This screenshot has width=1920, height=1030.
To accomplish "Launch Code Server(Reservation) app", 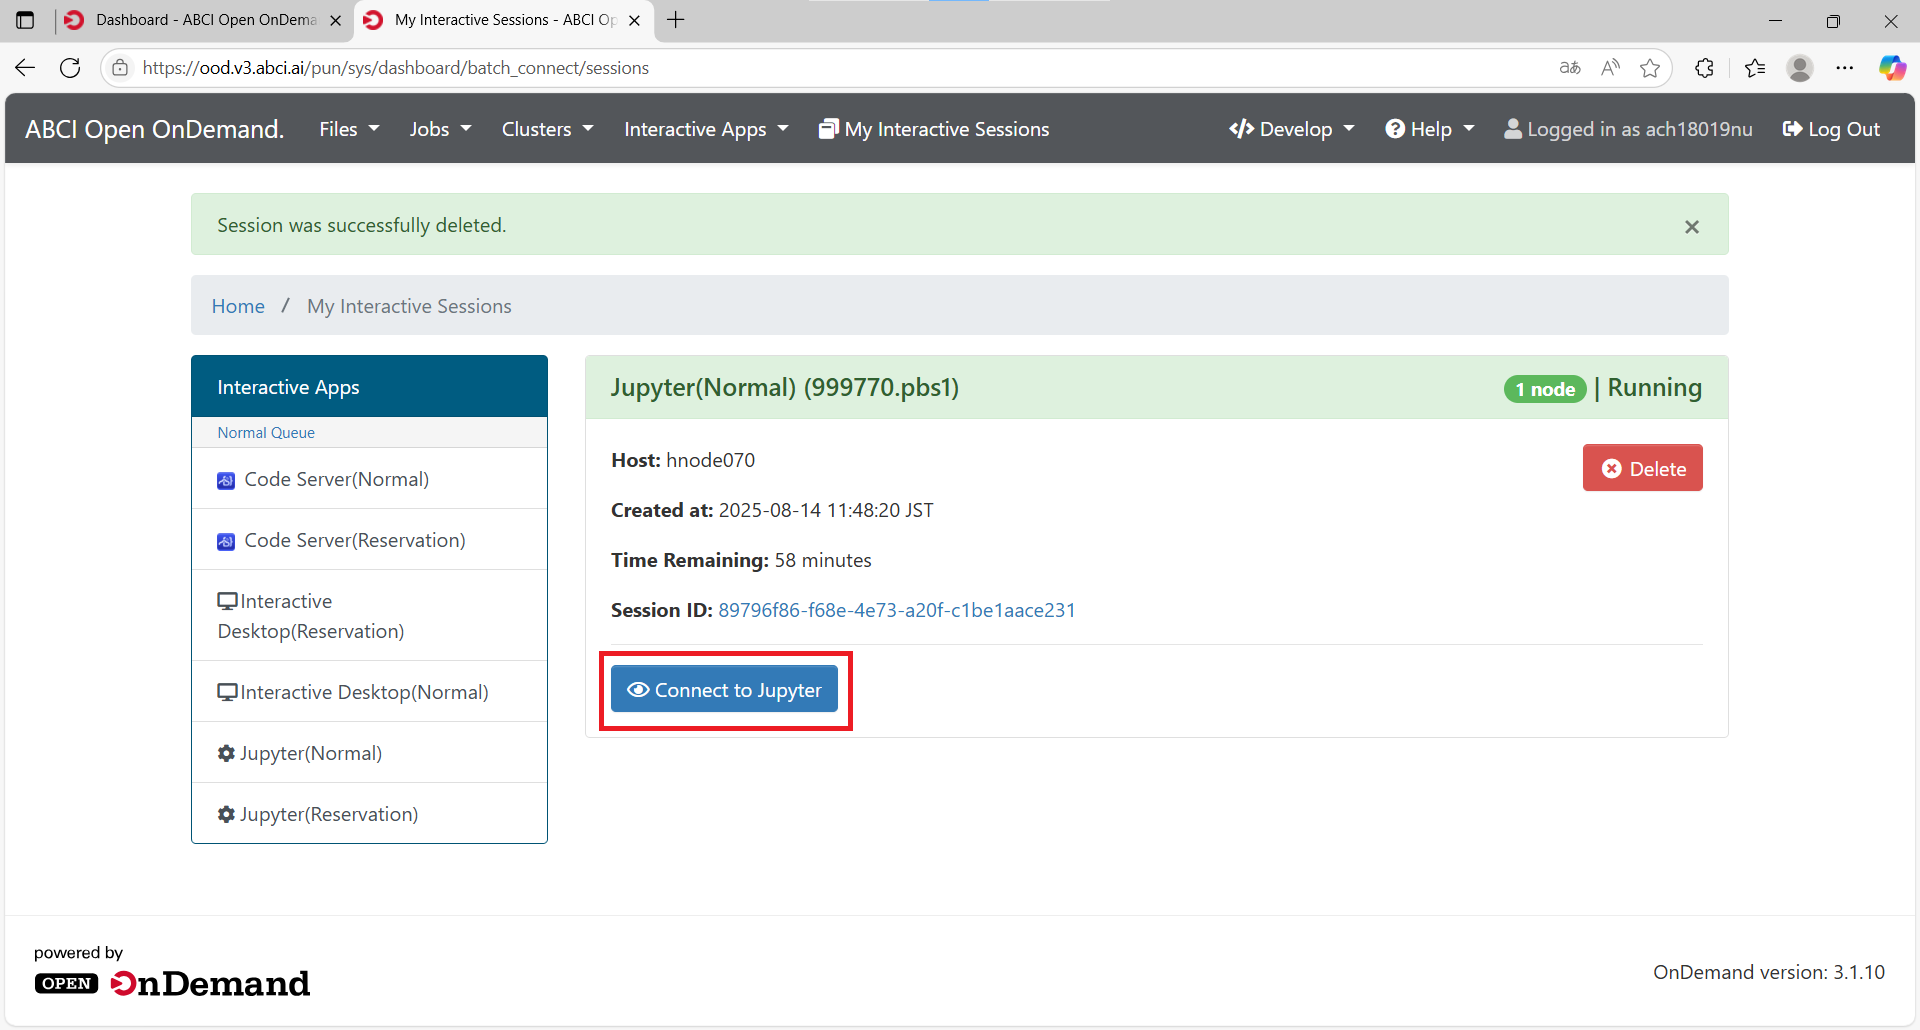I will (x=369, y=540).
